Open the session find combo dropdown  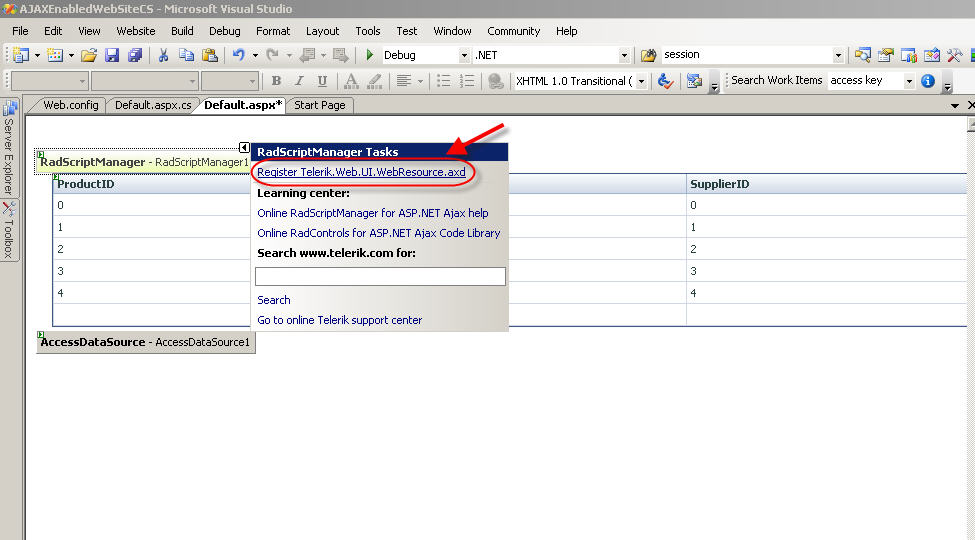(x=838, y=55)
